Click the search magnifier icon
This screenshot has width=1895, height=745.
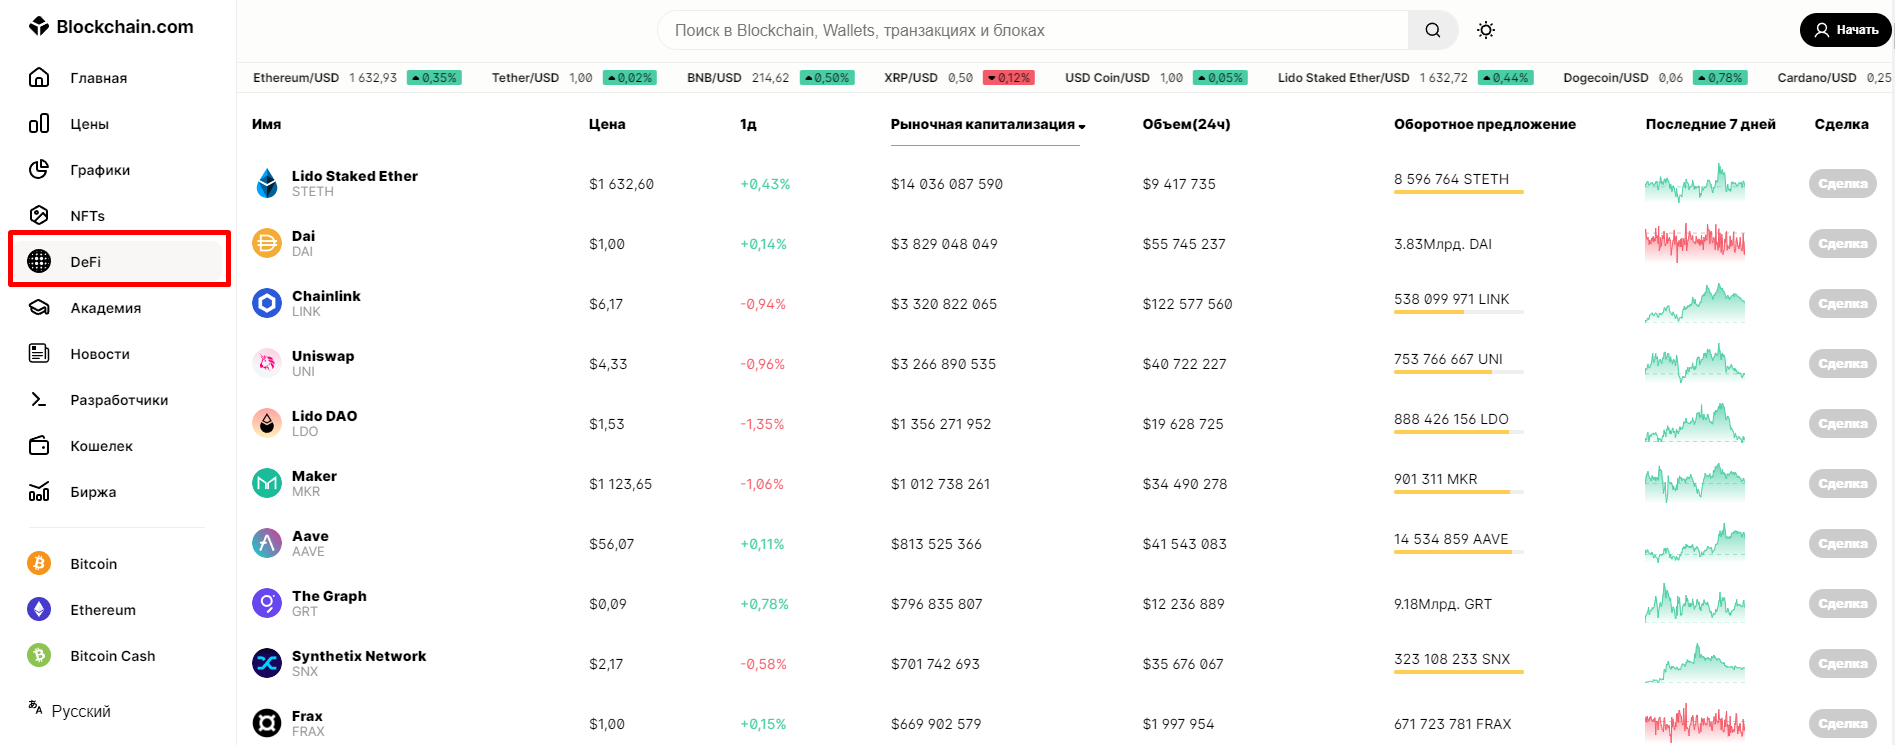[x=1432, y=30]
